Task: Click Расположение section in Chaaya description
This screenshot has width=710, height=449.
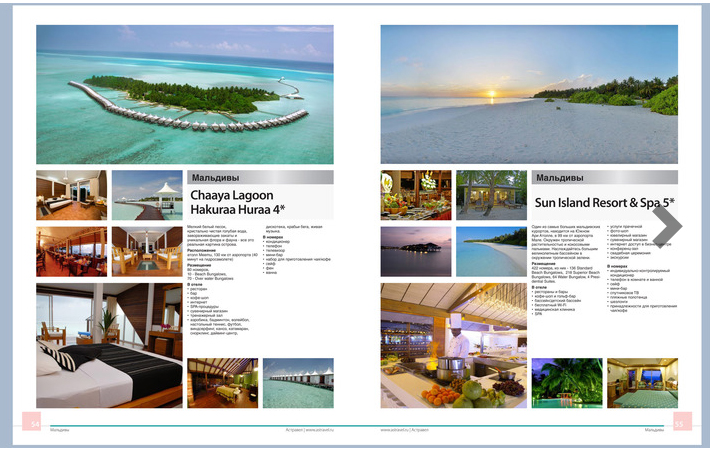Action: click(222, 254)
